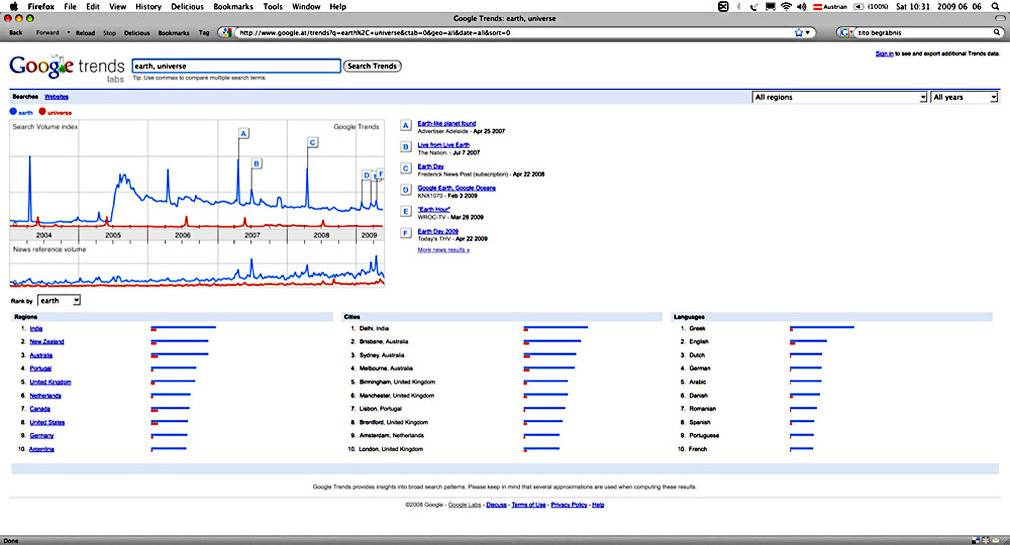Click the browser URL address field
The image size is (1010, 545).
[x=513, y=32]
